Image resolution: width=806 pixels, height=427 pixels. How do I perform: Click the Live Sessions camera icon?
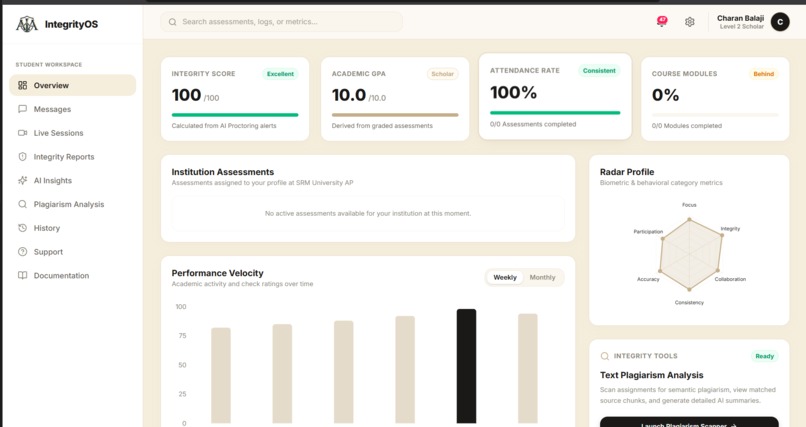click(22, 133)
